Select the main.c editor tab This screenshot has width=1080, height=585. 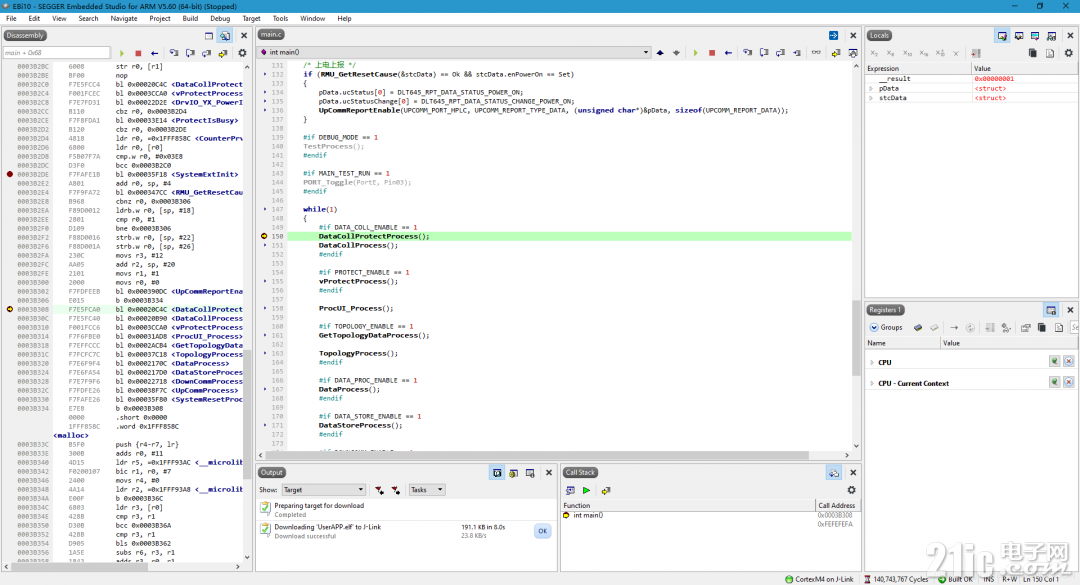coord(271,34)
